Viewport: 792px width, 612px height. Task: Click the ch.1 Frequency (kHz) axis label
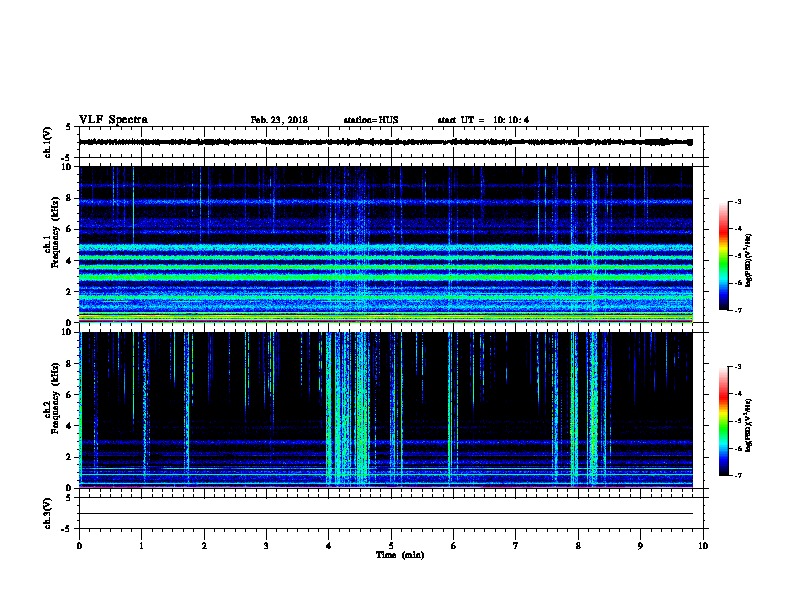[52, 232]
